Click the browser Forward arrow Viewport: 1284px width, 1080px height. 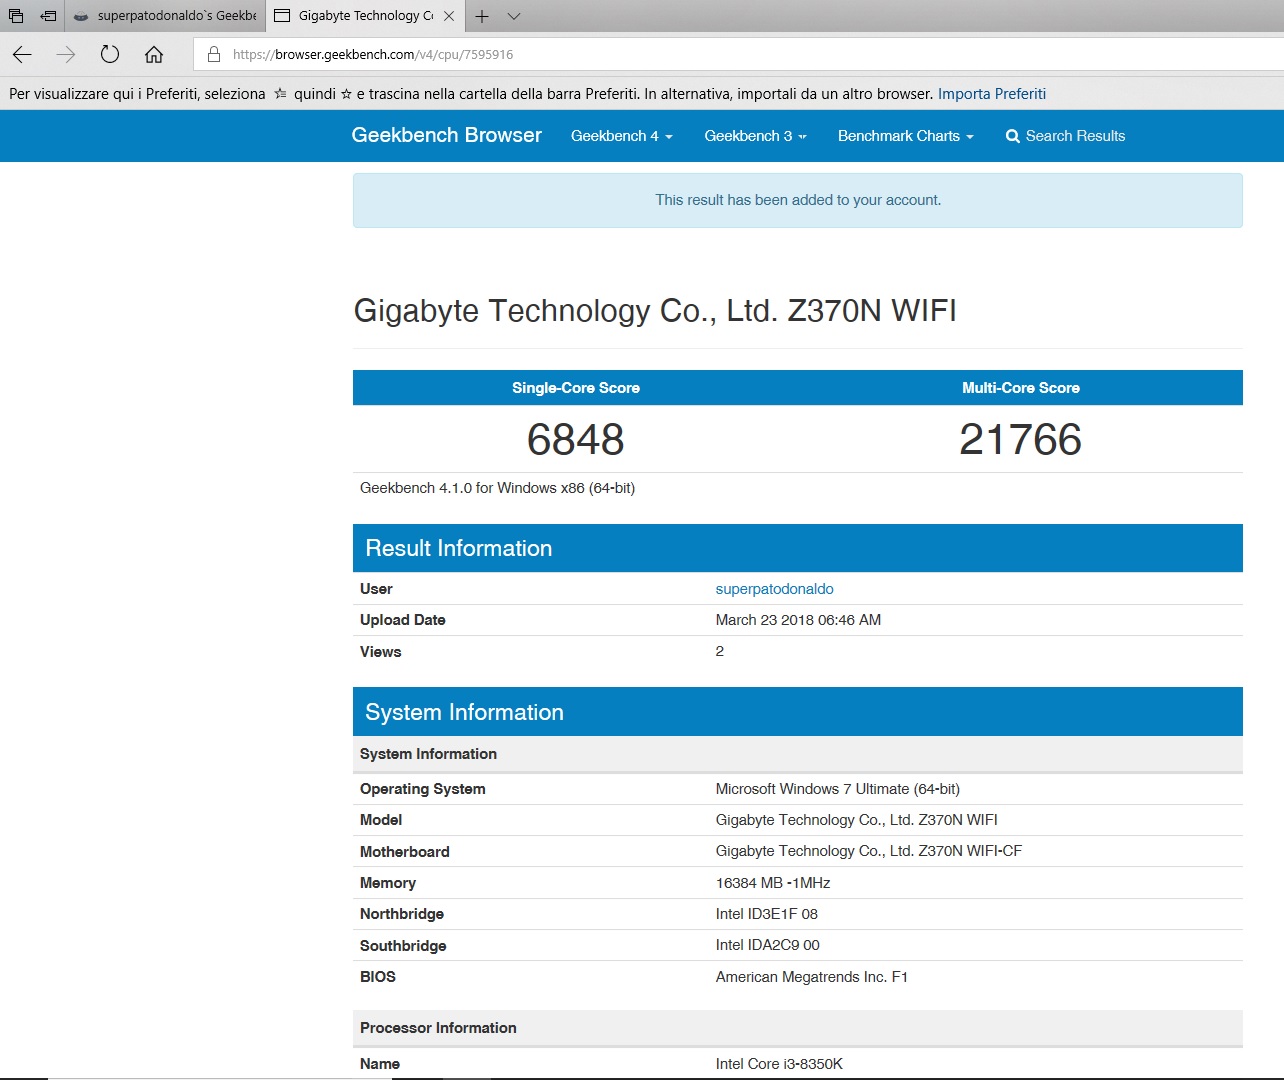[x=66, y=54]
